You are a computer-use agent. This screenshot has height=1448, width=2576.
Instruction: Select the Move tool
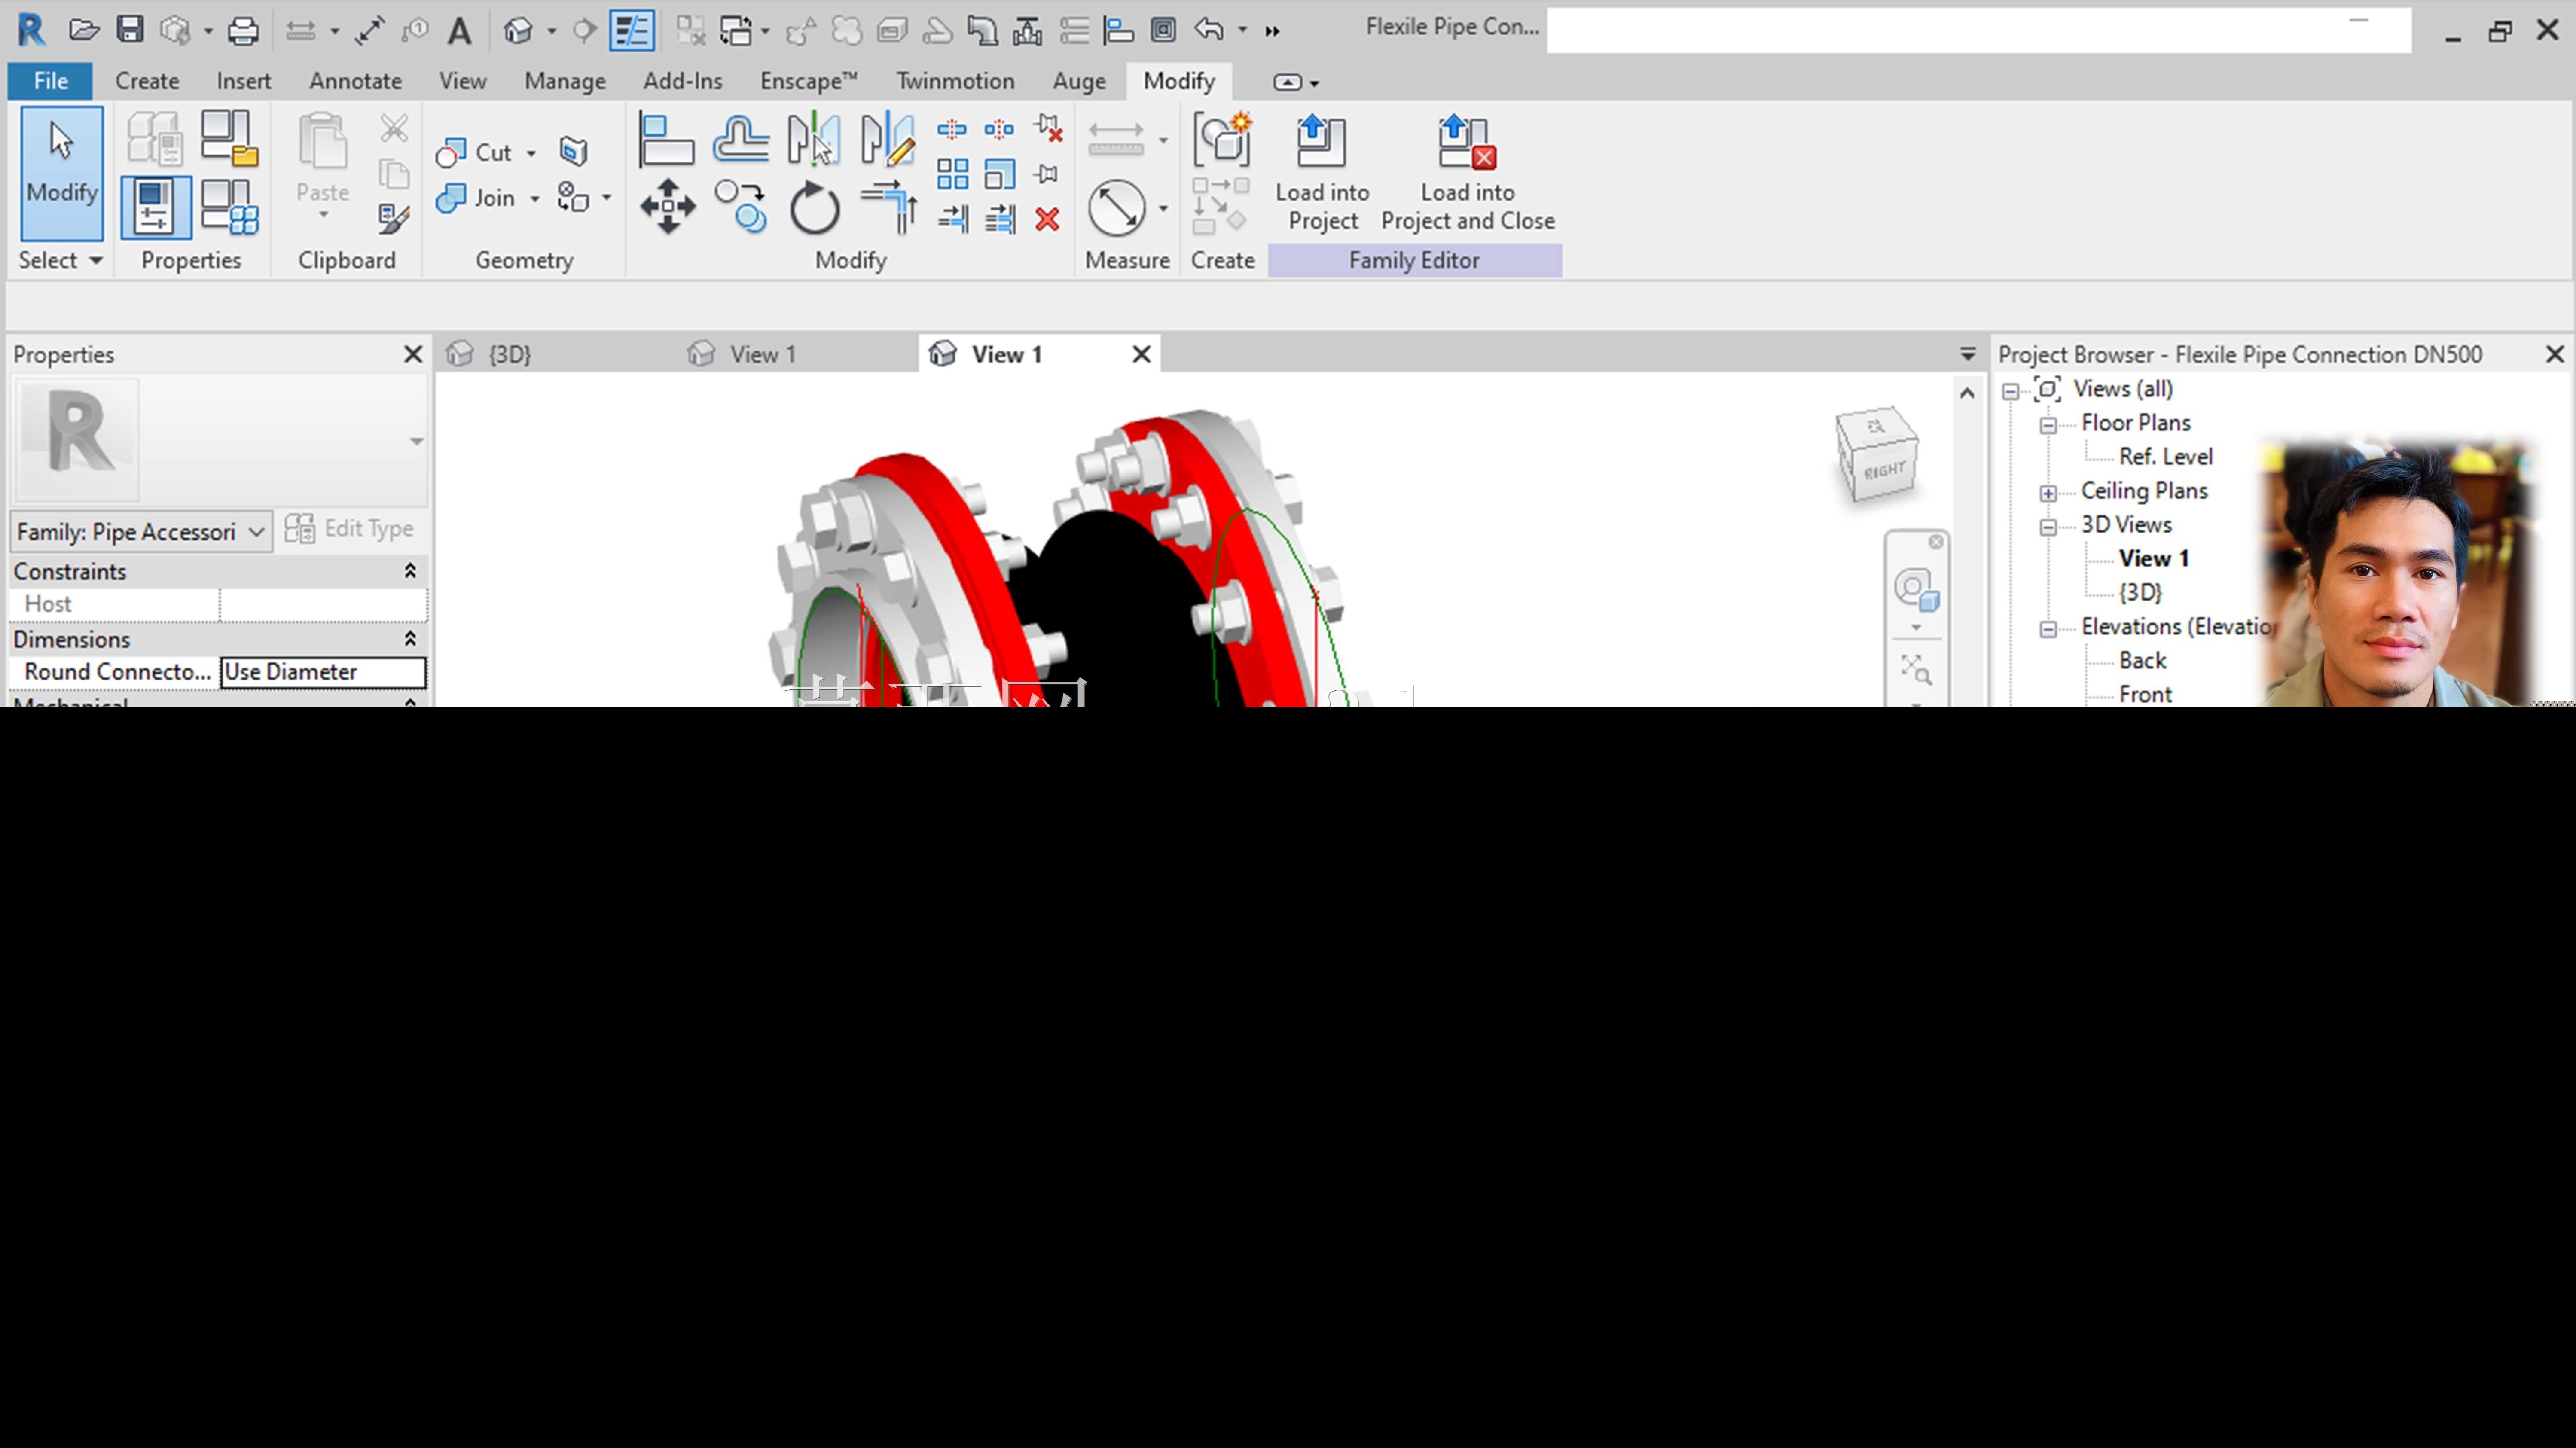click(x=668, y=207)
